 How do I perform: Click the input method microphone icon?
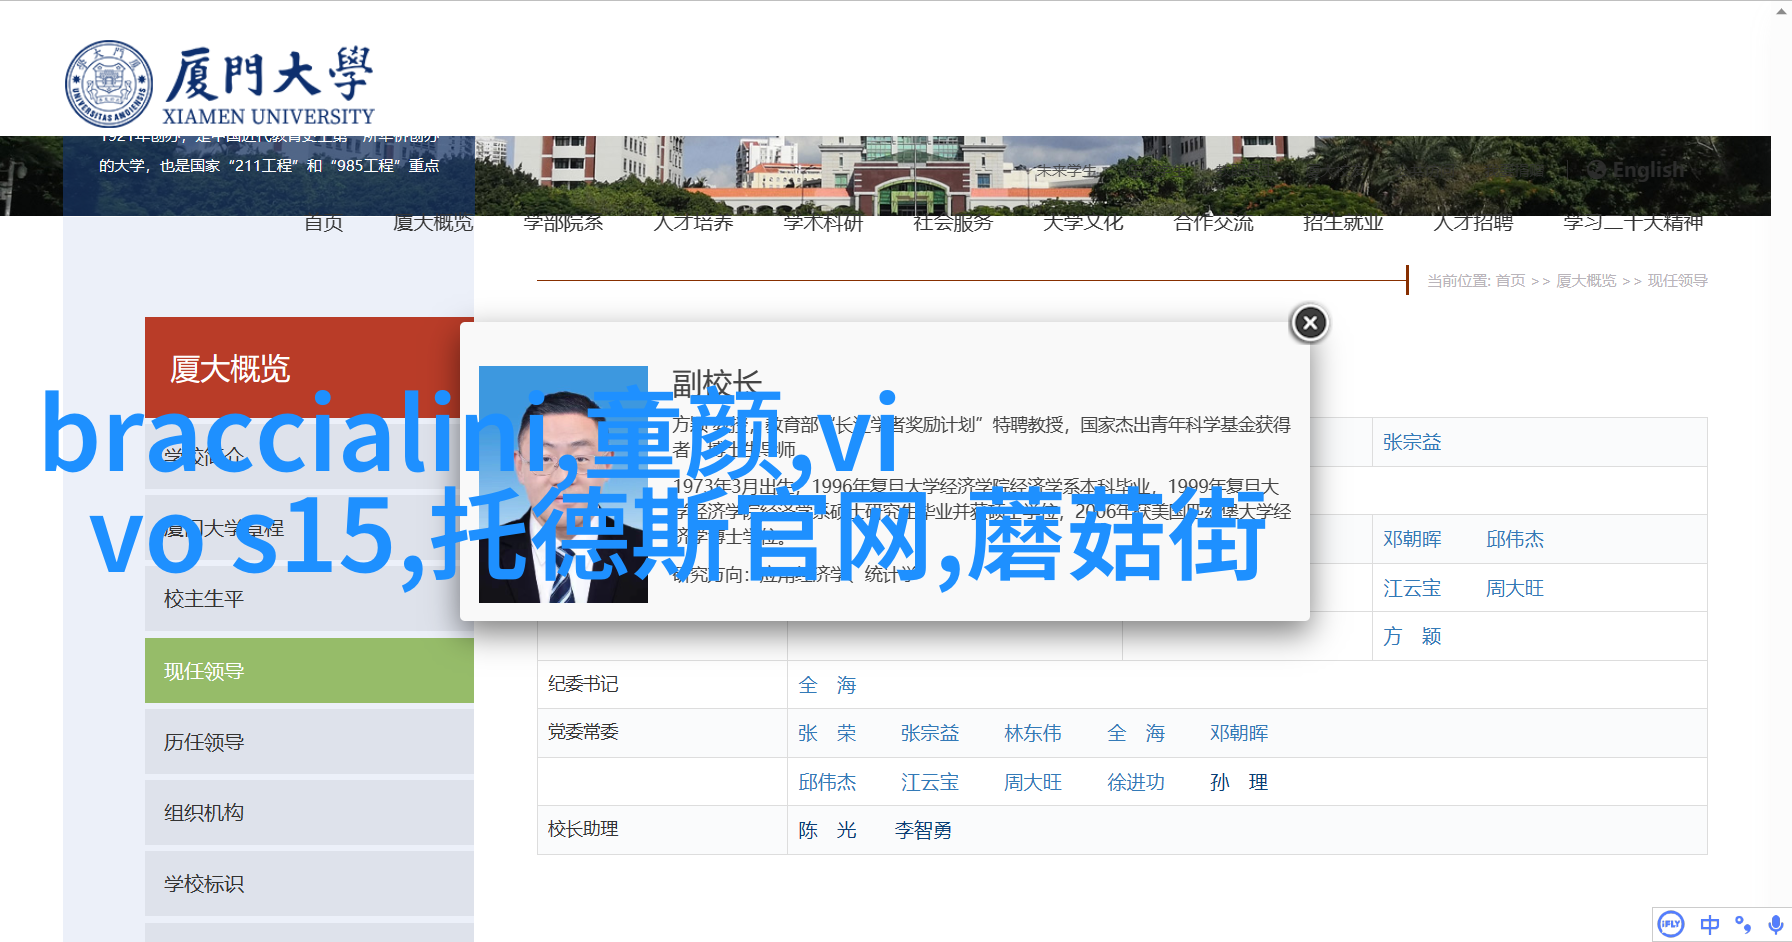coord(1775,925)
